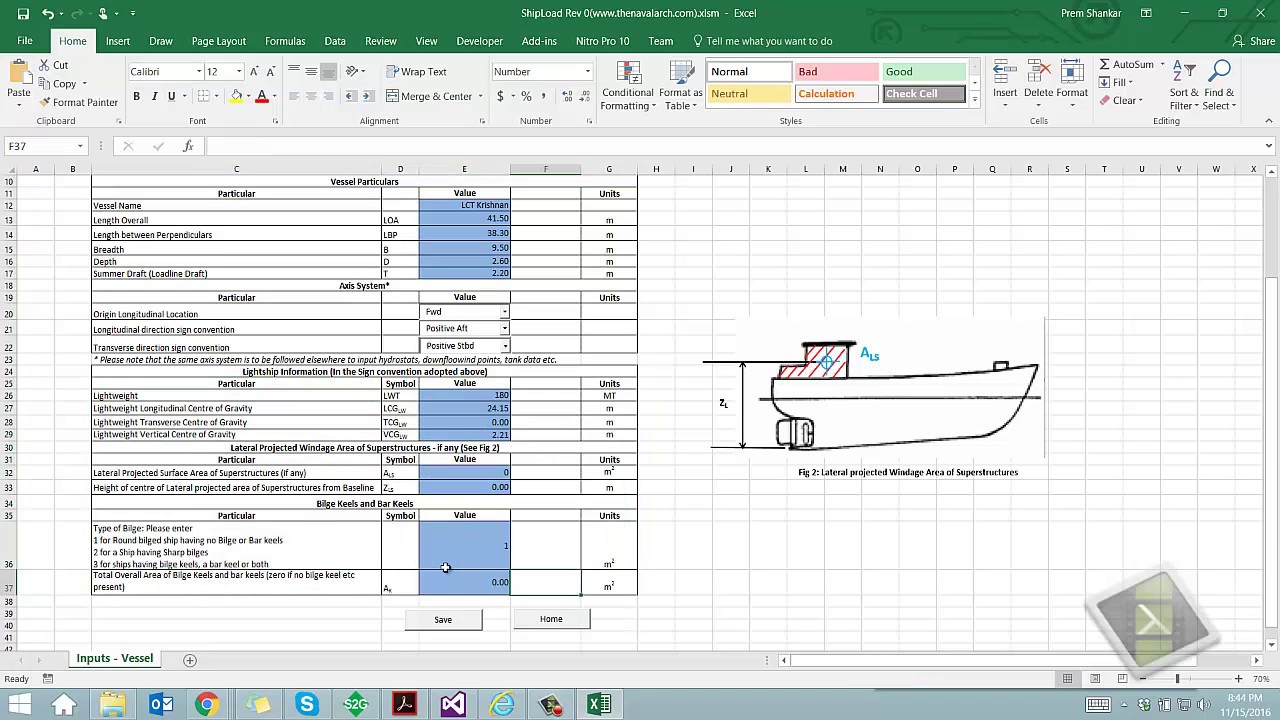
Task: Open the font size 12 dropdown
Action: 238,71
